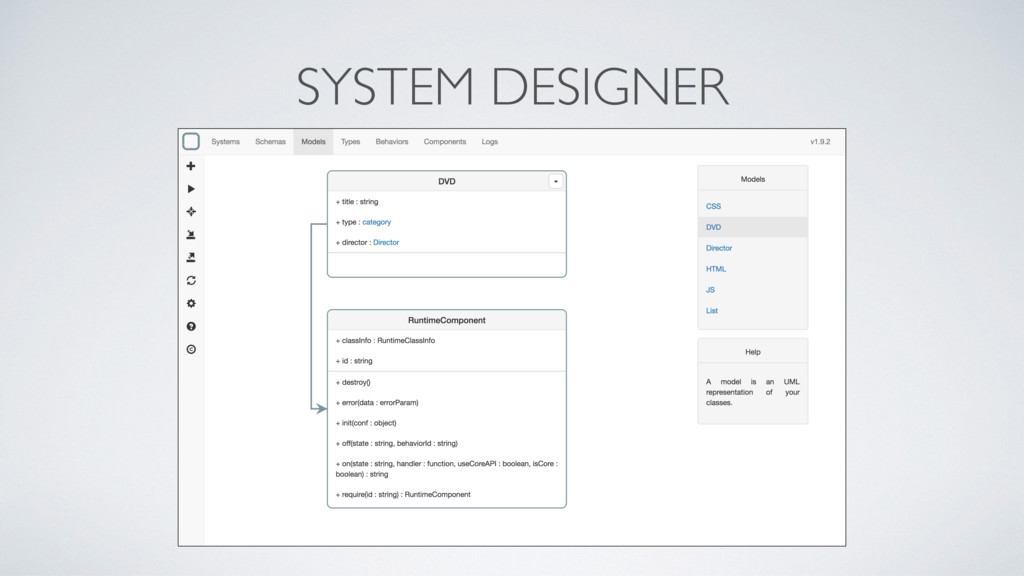The width and height of the screenshot is (1024, 576).
Task: Click the RuntimeComponent model header
Action: (446, 320)
